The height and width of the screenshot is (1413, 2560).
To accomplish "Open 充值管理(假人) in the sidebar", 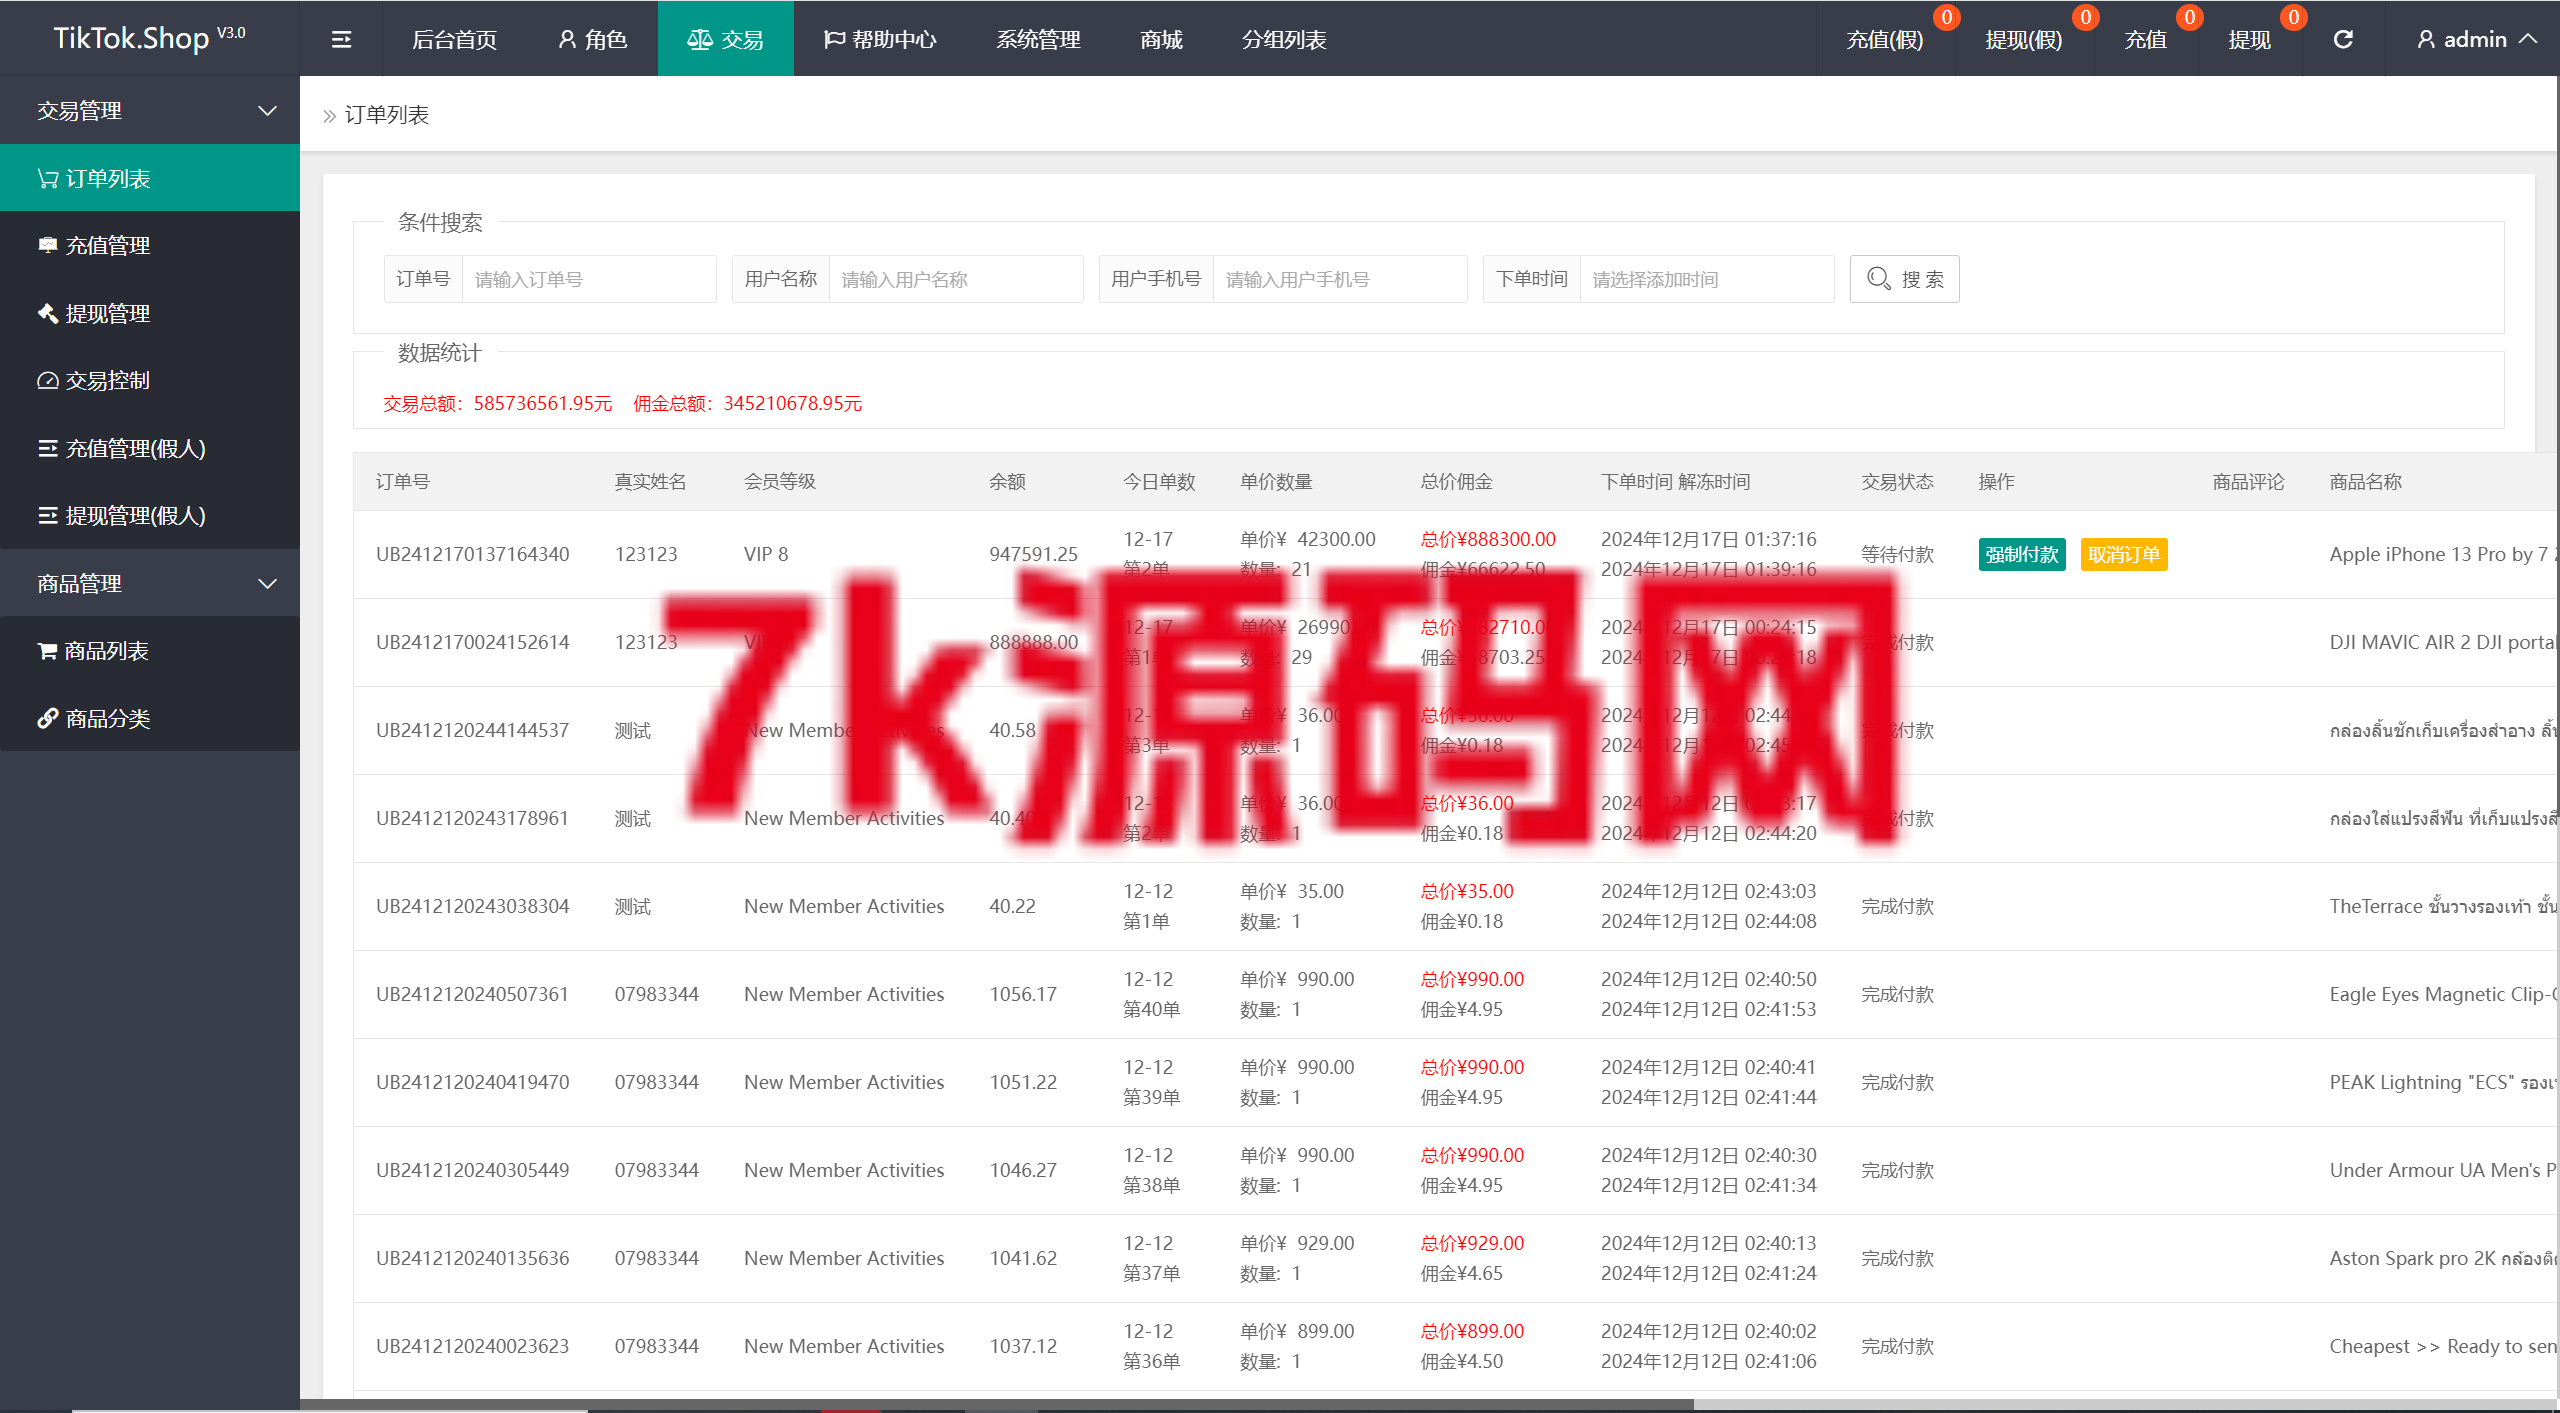I will (150, 448).
